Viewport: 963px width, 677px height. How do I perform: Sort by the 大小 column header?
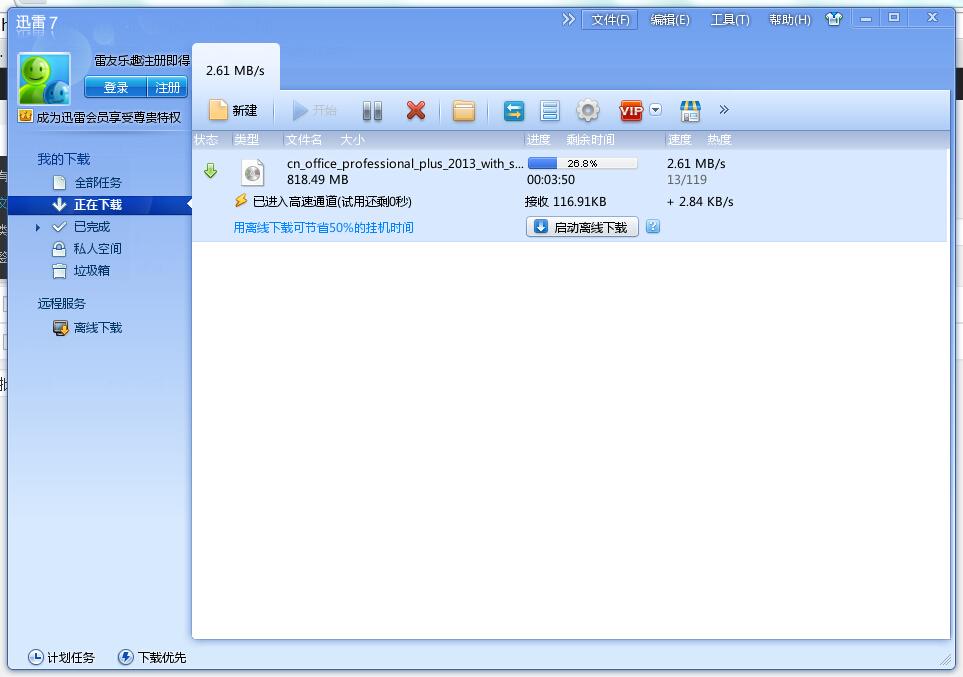pyautogui.click(x=353, y=139)
